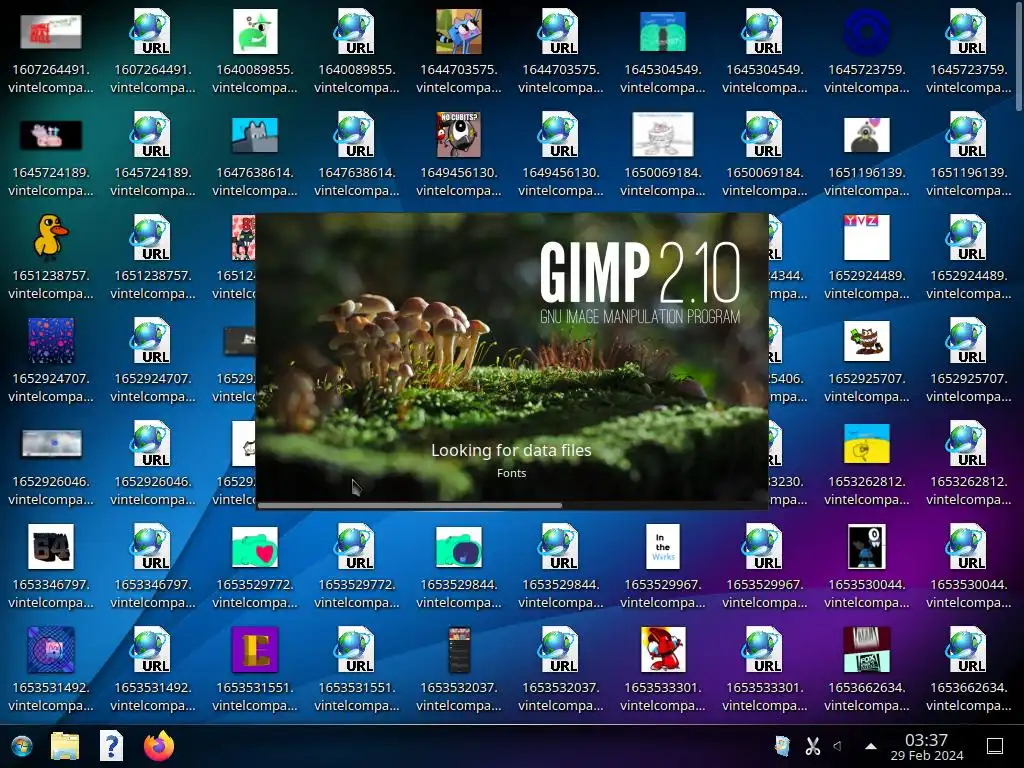
Task: Select the 1651238757 URL shortcut icon
Action: [x=152, y=238]
